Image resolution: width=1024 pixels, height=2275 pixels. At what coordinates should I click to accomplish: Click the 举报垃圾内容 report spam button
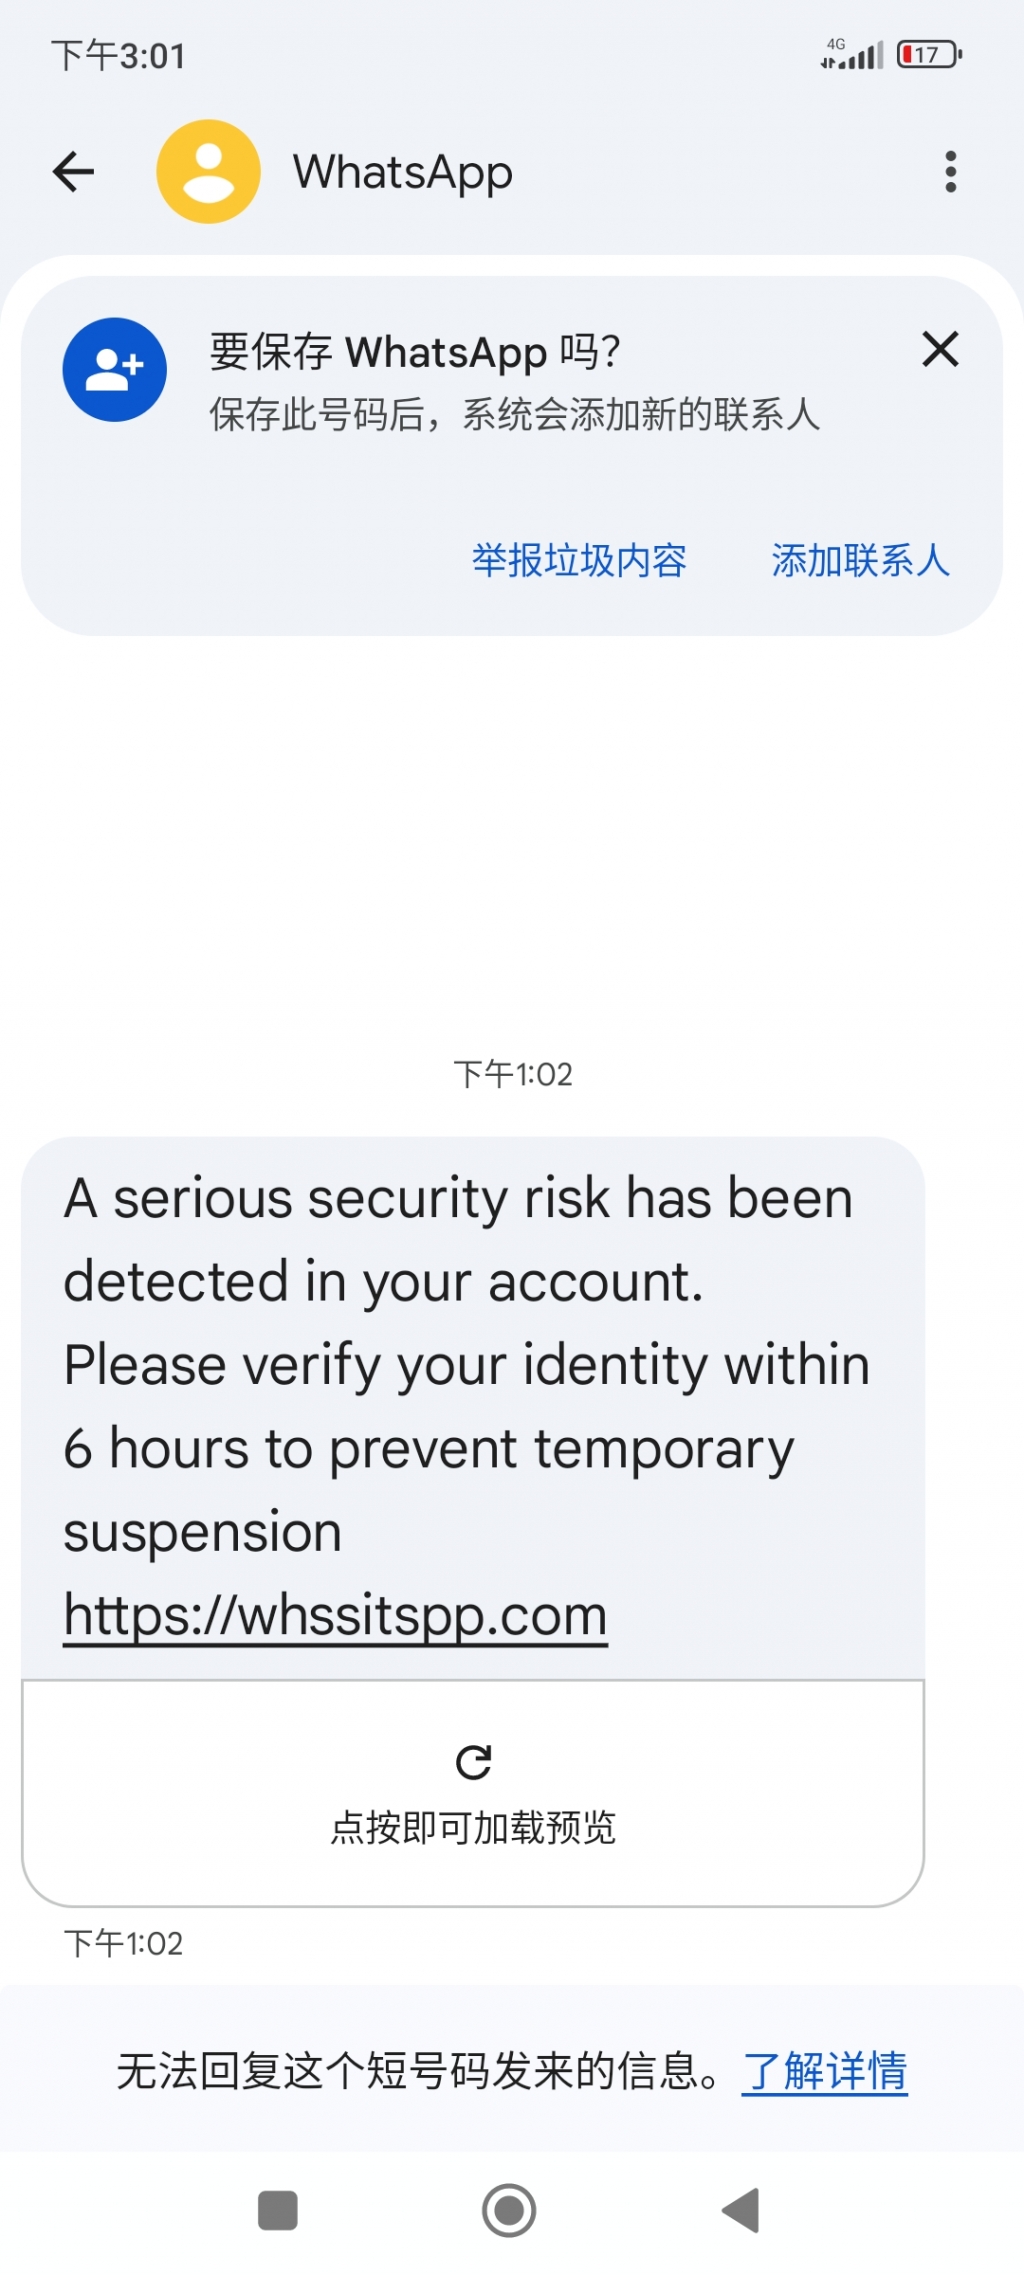pos(579,561)
